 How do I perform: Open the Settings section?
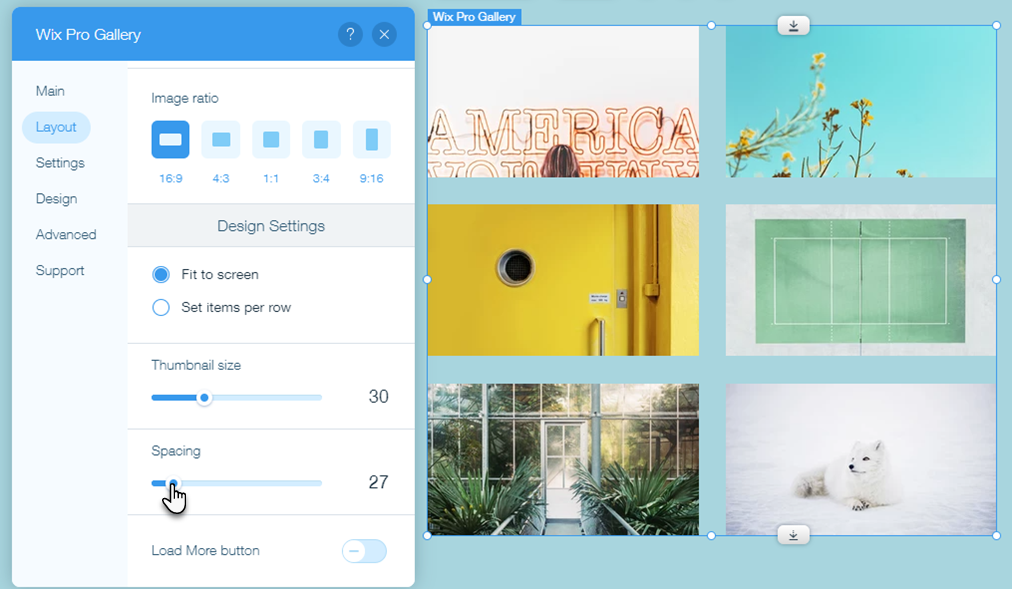pos(60,162)
